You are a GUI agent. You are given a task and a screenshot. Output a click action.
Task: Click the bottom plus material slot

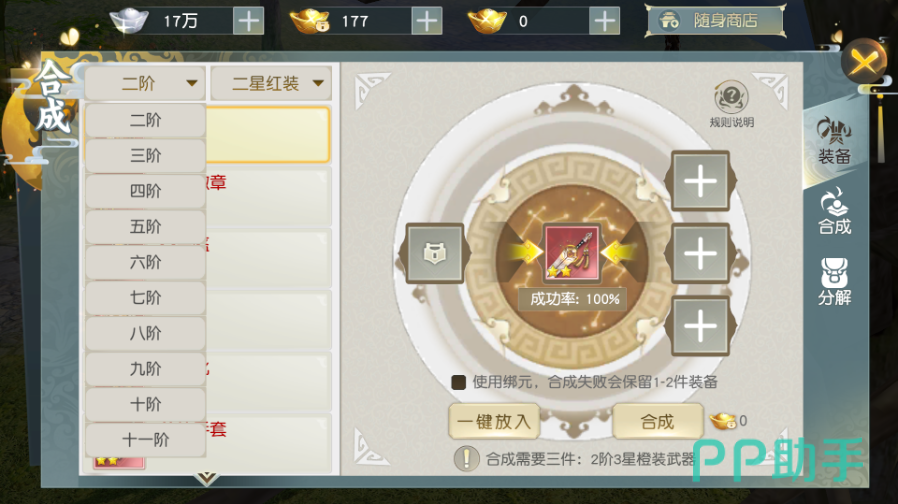tap(700, 326)
